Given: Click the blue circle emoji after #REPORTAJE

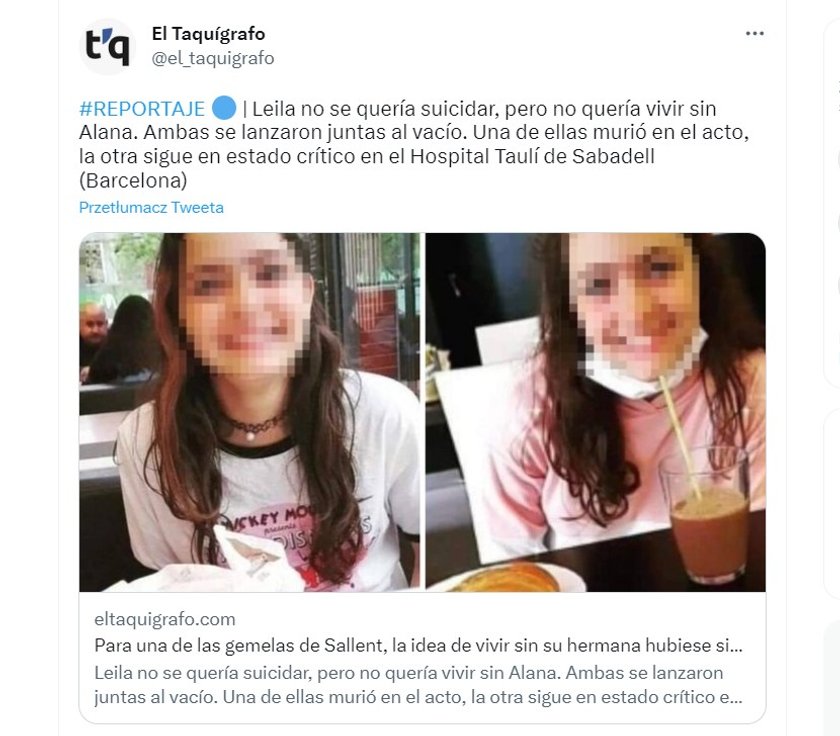Looking at the screenshot, I should (x=224, y=108).
